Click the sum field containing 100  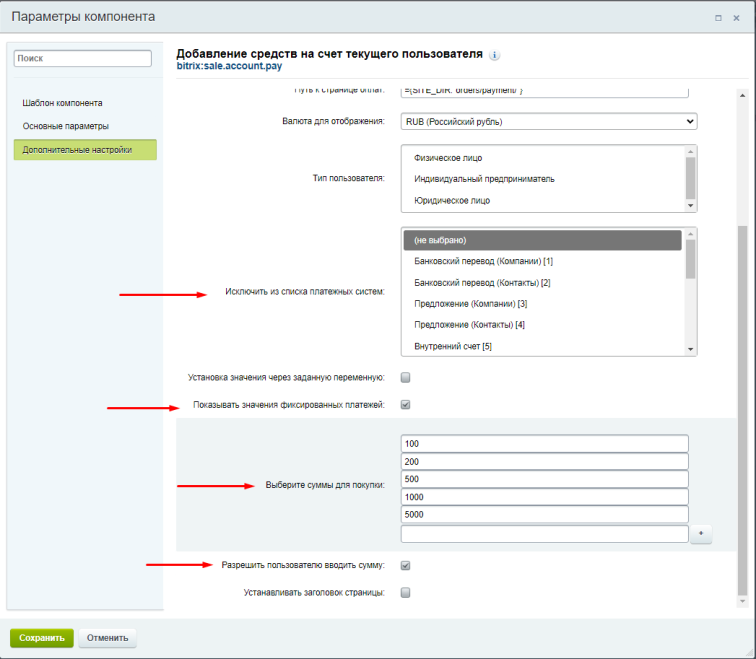point(544,444)
